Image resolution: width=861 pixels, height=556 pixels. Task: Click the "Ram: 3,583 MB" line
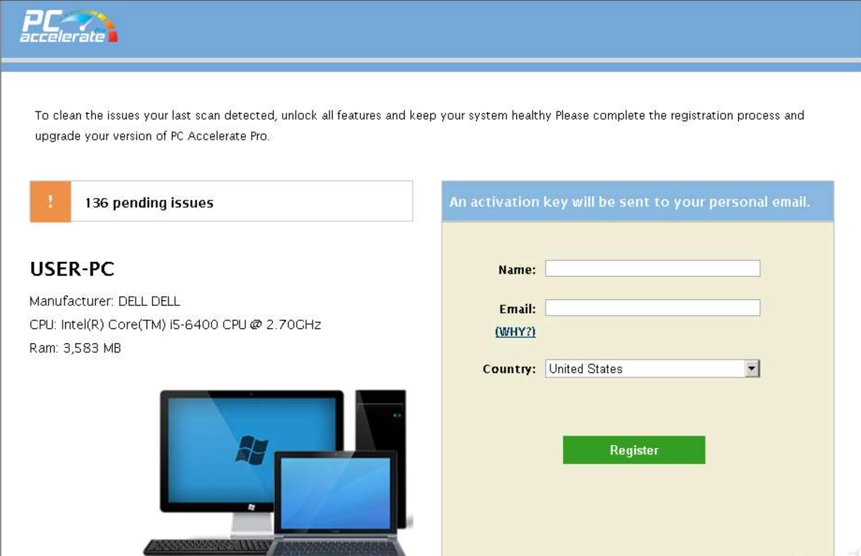point(75,348)
